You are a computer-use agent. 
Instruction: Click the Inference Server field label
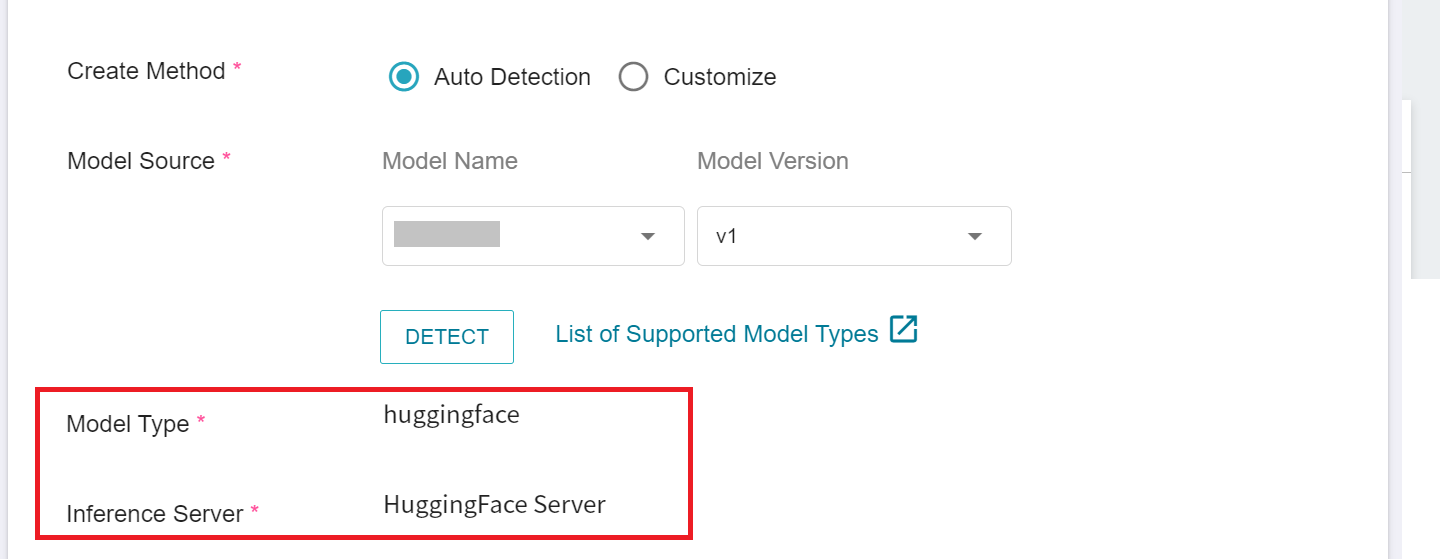tap(155, 514)
